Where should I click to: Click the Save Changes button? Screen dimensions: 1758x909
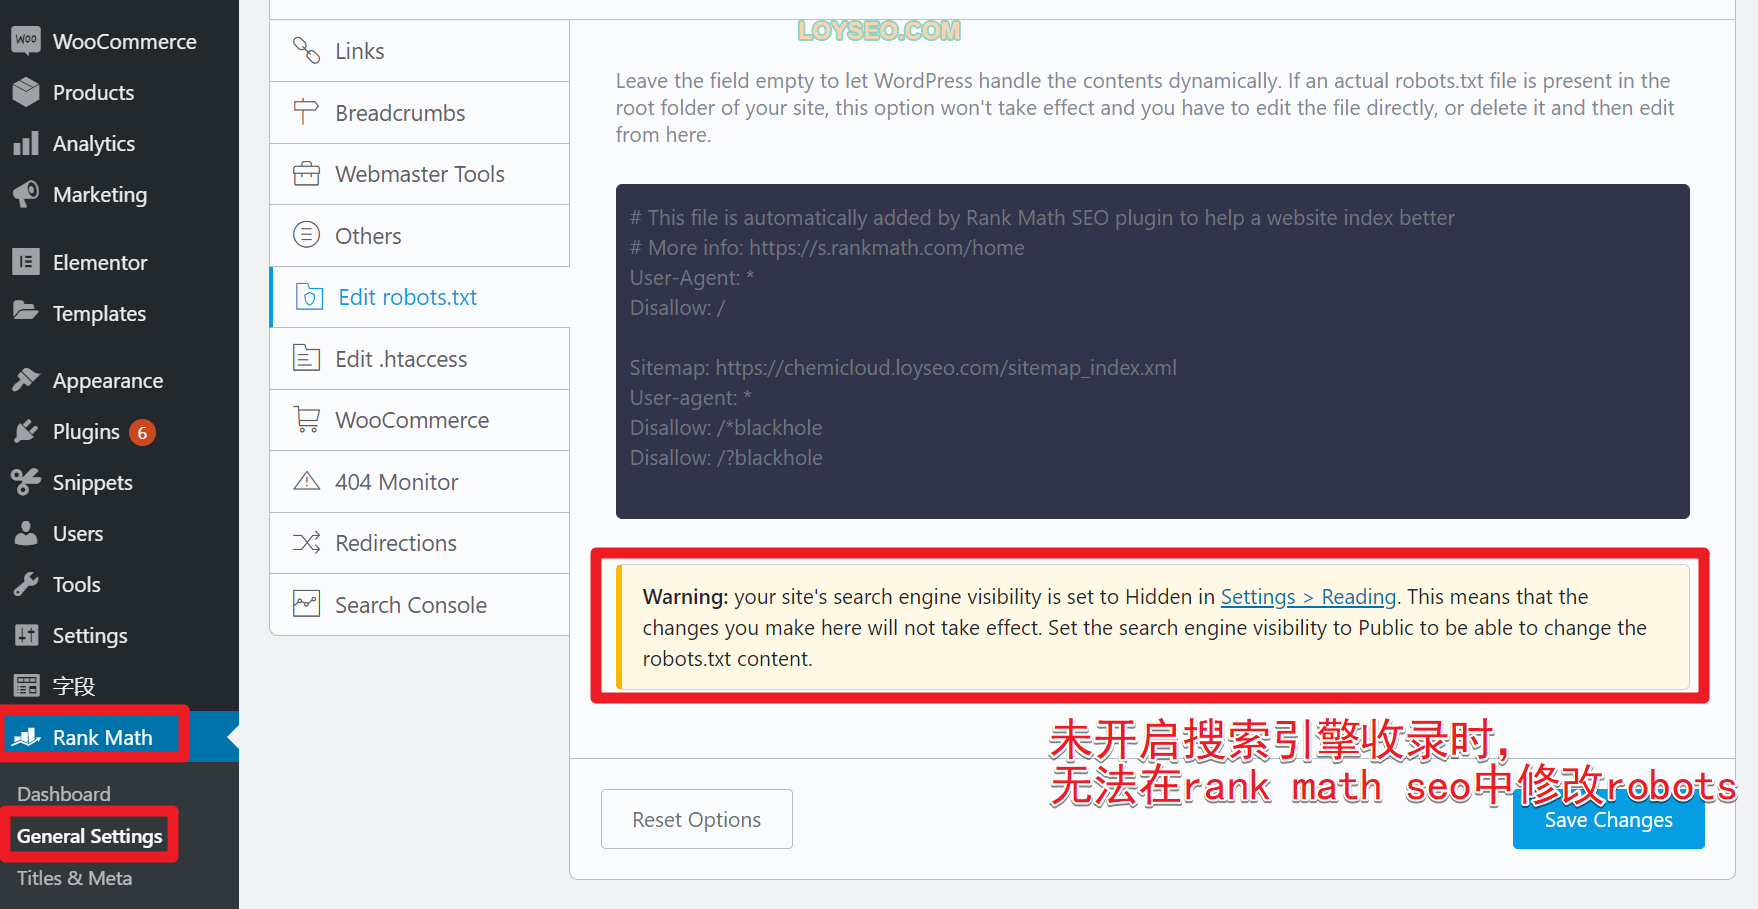tap(1608, 820)
